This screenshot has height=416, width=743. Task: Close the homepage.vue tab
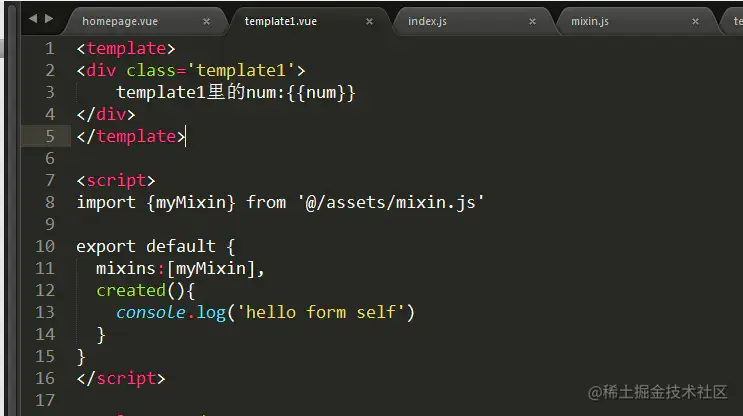[x=206, y=21]
